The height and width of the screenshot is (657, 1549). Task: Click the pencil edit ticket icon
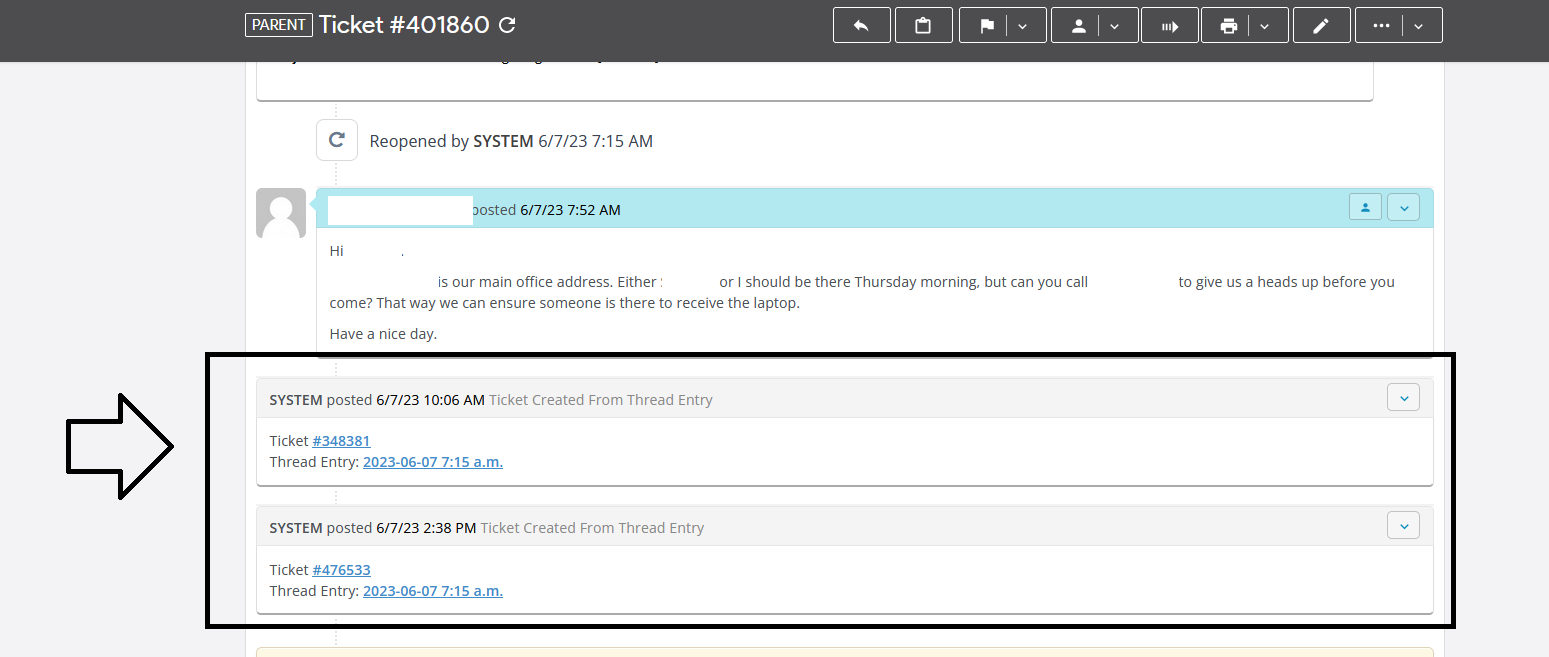1321,26
